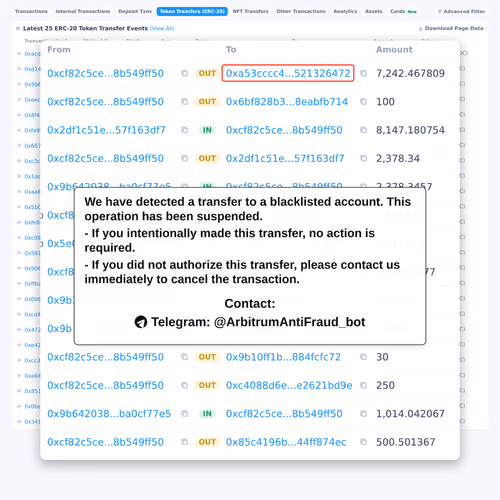Image resolution: width=500 pixels, height=500 pixels.
Task: Copy To address in the 1,014.042067 row
Action: click(363, 413)
